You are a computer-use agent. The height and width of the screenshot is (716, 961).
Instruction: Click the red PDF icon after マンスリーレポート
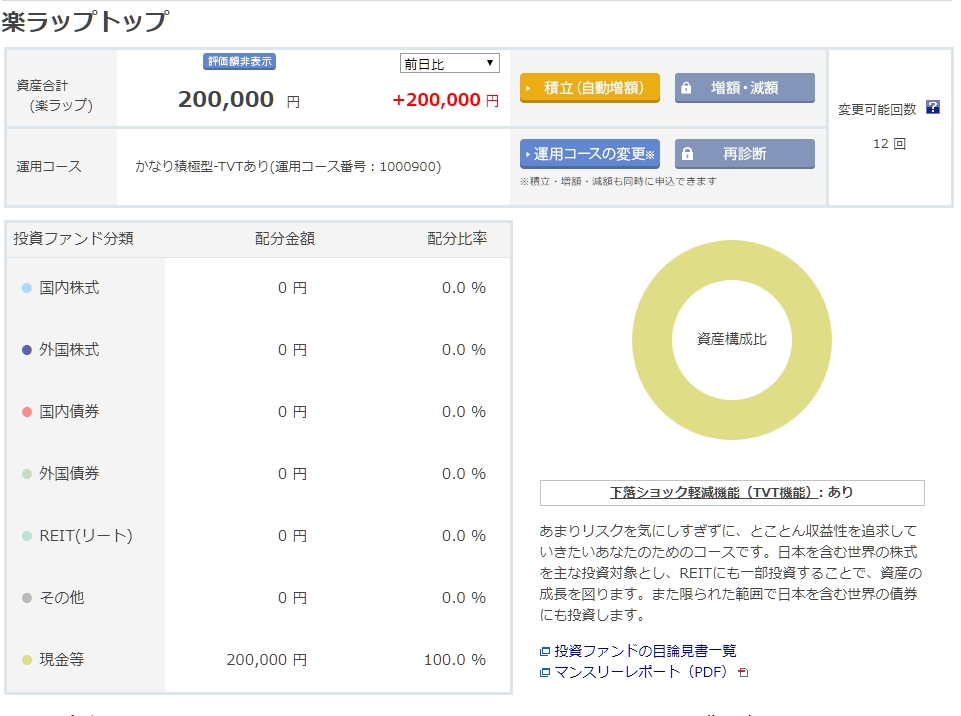pyautogui.click(x=743, y=673)
